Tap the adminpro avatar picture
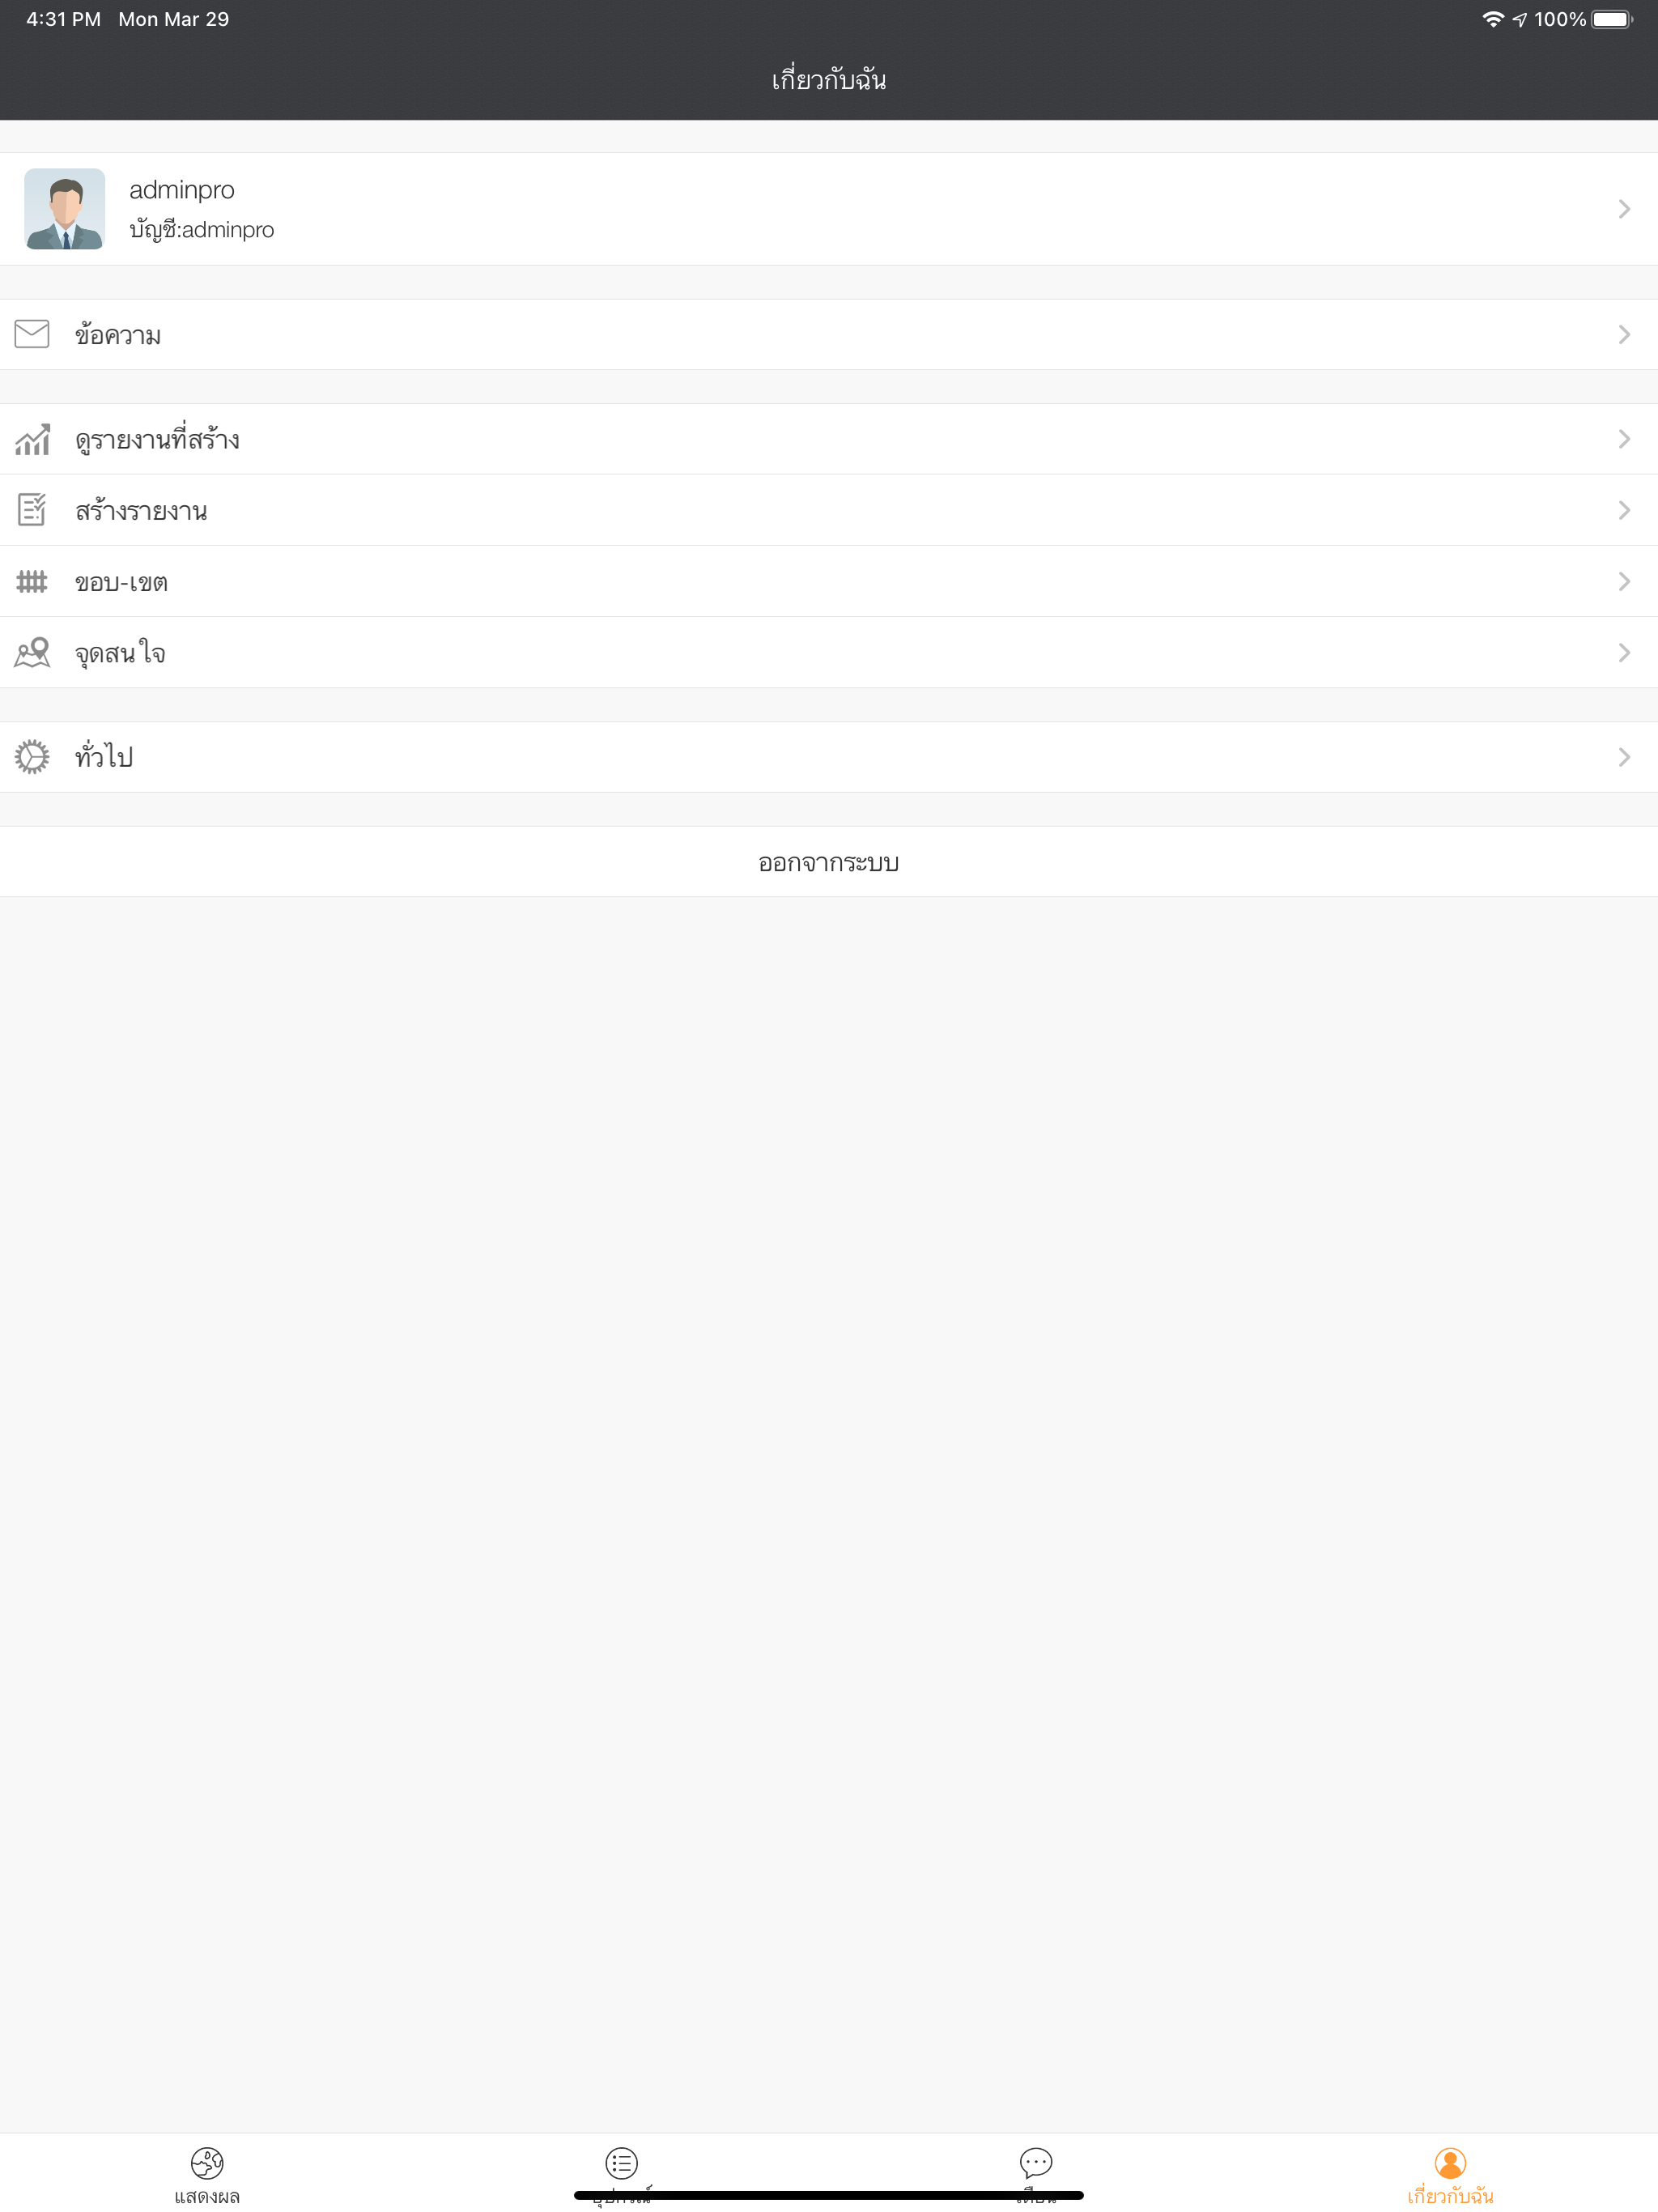The width and height of the screenshot is (1658, 2212). point(65,209)
